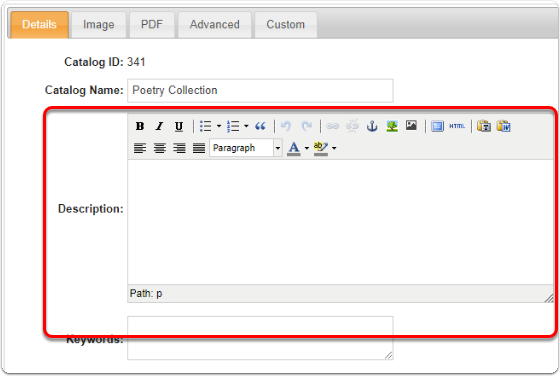Click inside the Description editor text area
560x376 pixels.
tap(340, 222)
